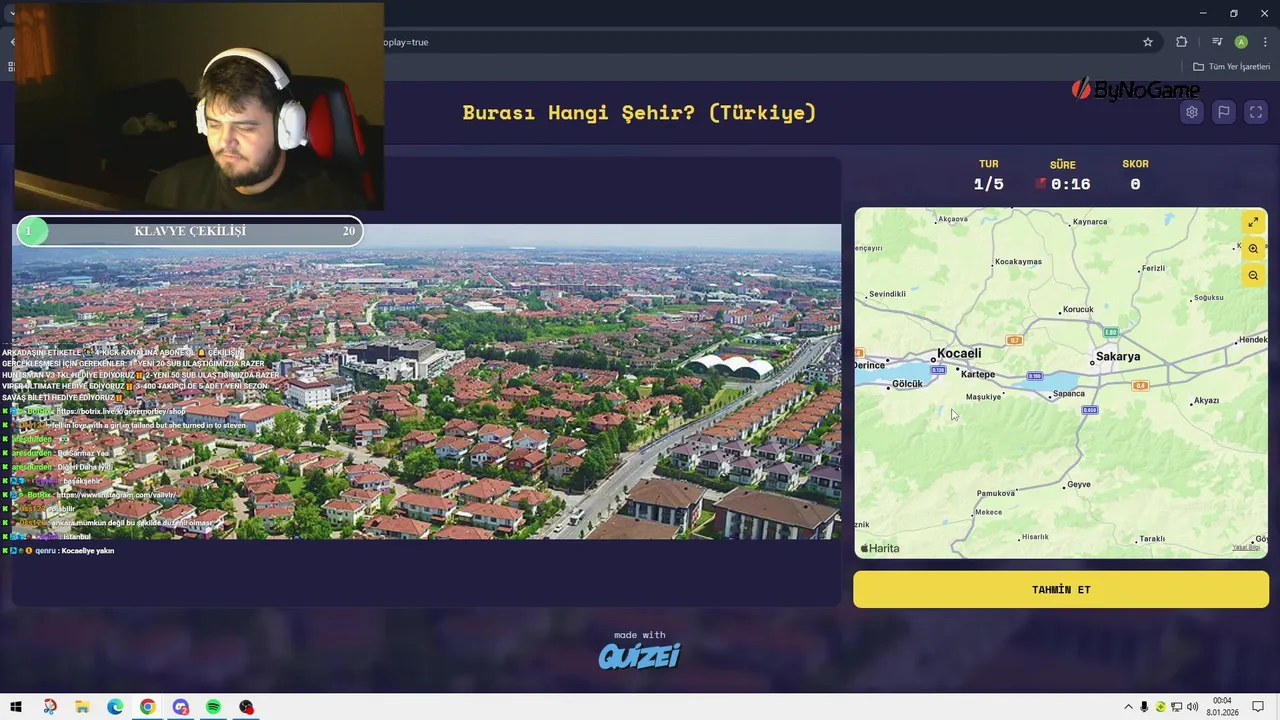Open Windows notification center
Image resolution: width=1280 pixels, height=720 pixels.
[1258, 707]
